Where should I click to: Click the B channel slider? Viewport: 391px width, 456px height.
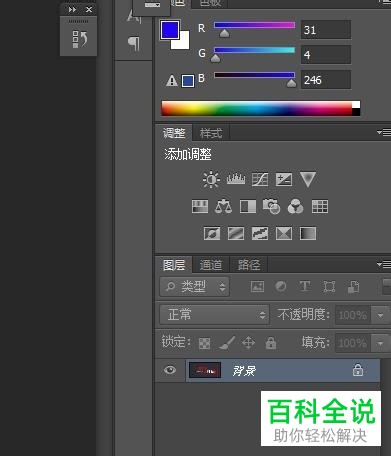coord(255,75)
